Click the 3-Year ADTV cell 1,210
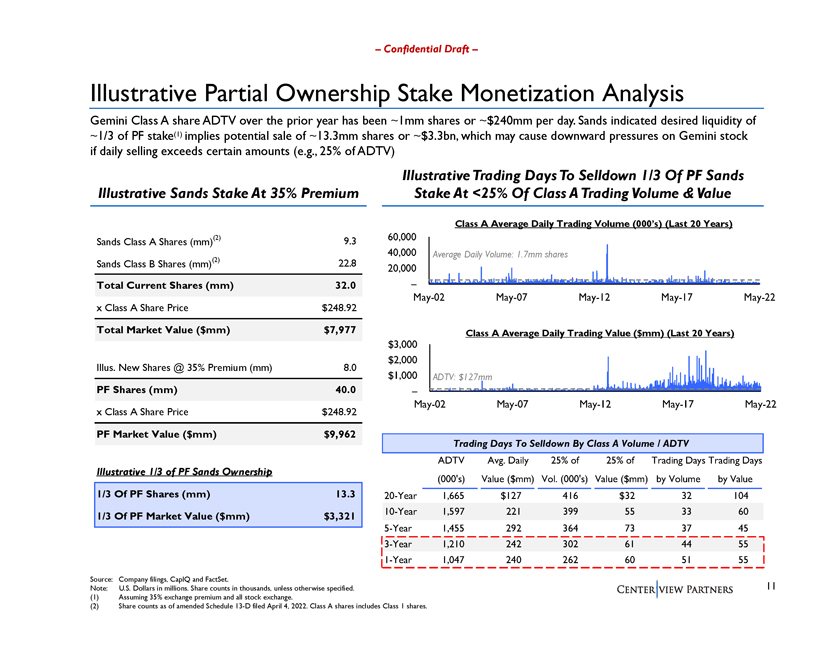This screenshot has width=840, height=649. point(453,544)
